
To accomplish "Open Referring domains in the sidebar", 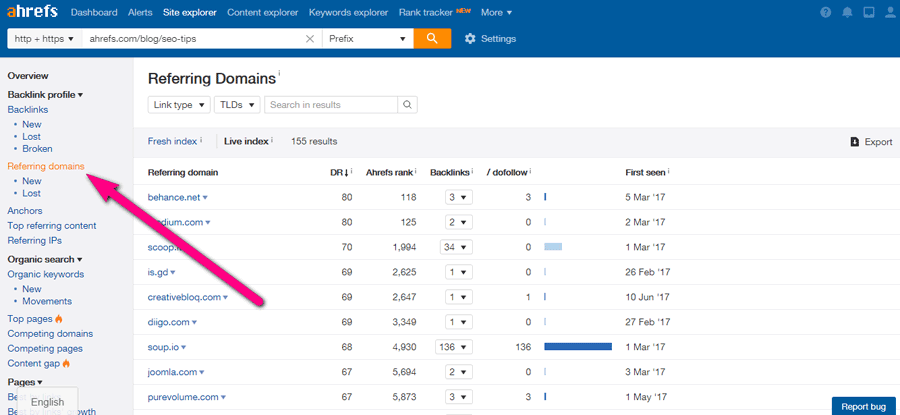I will coord(46,166).
